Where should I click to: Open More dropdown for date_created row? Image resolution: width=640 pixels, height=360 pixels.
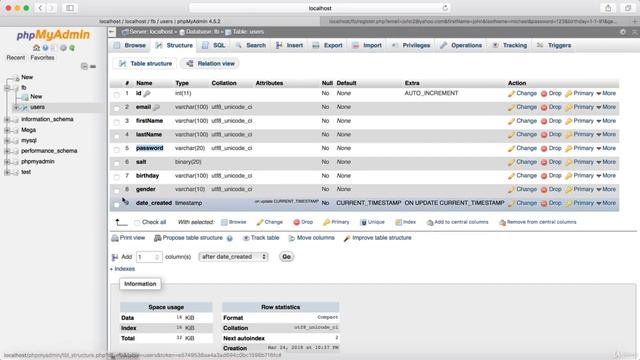point(606,203)
